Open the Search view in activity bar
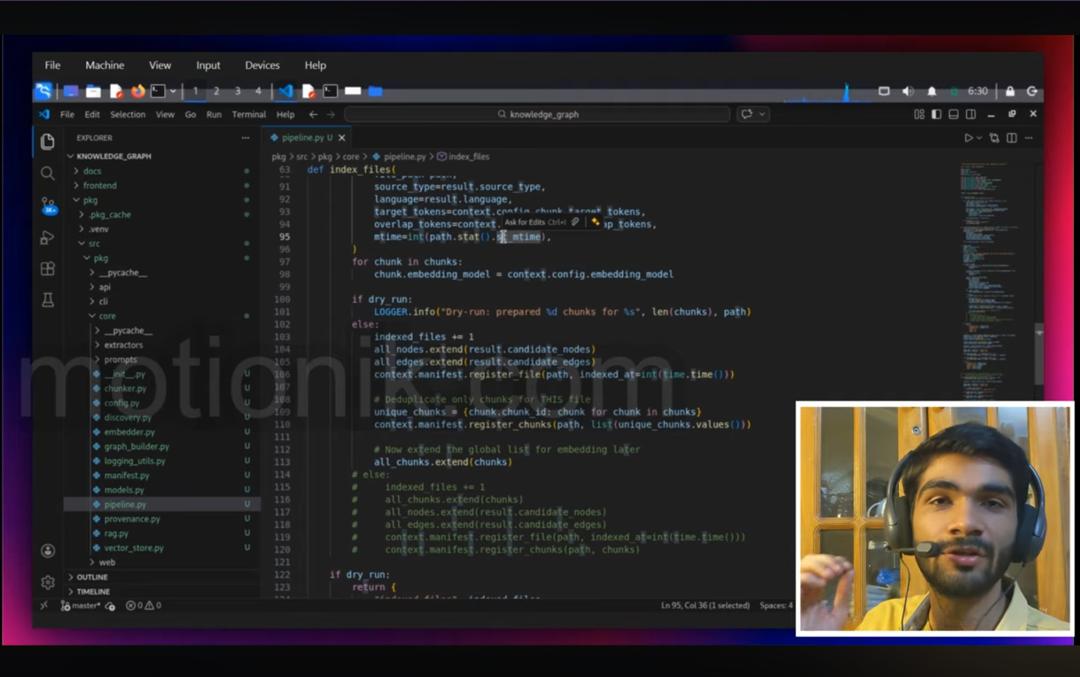This screenshot has width=1080, height=677. pyautogui.click(x=47, y=173)
